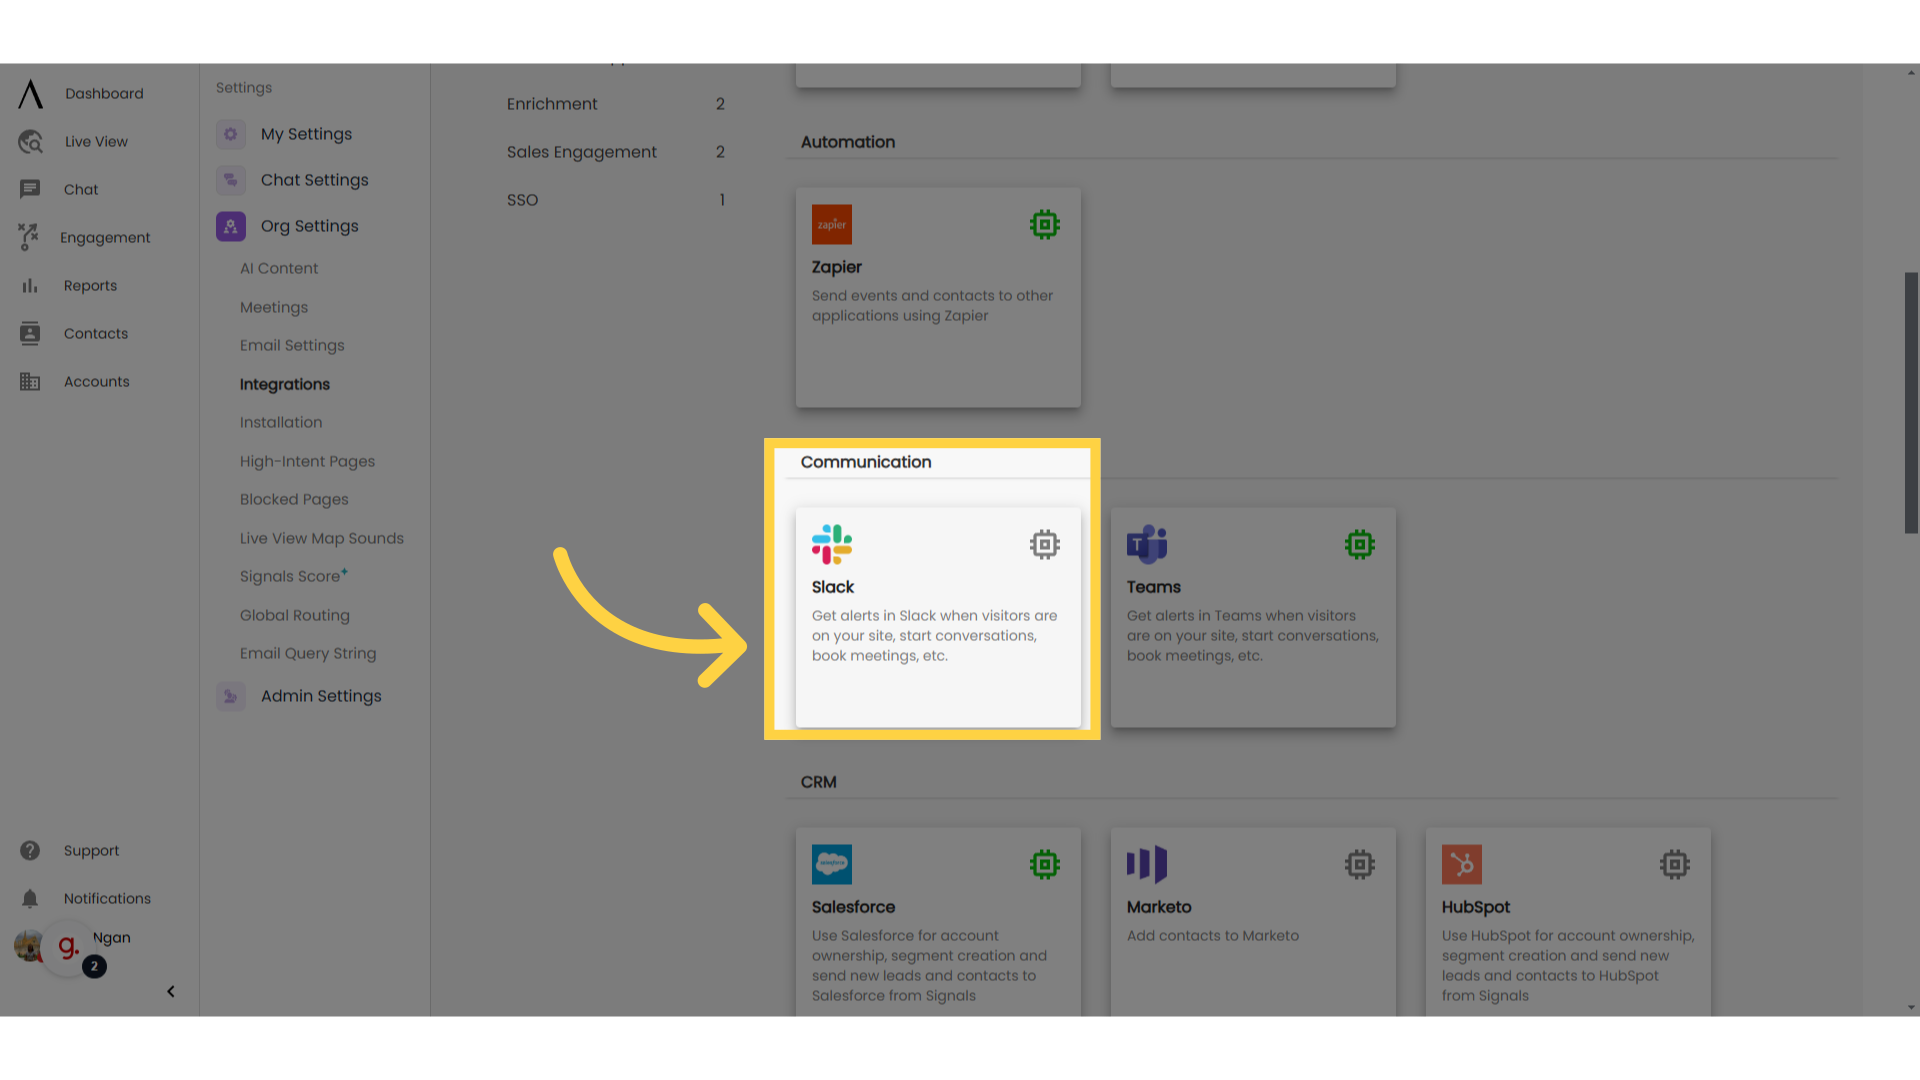
Task: Open Email Settings
Action: click(x=292, y=346)
